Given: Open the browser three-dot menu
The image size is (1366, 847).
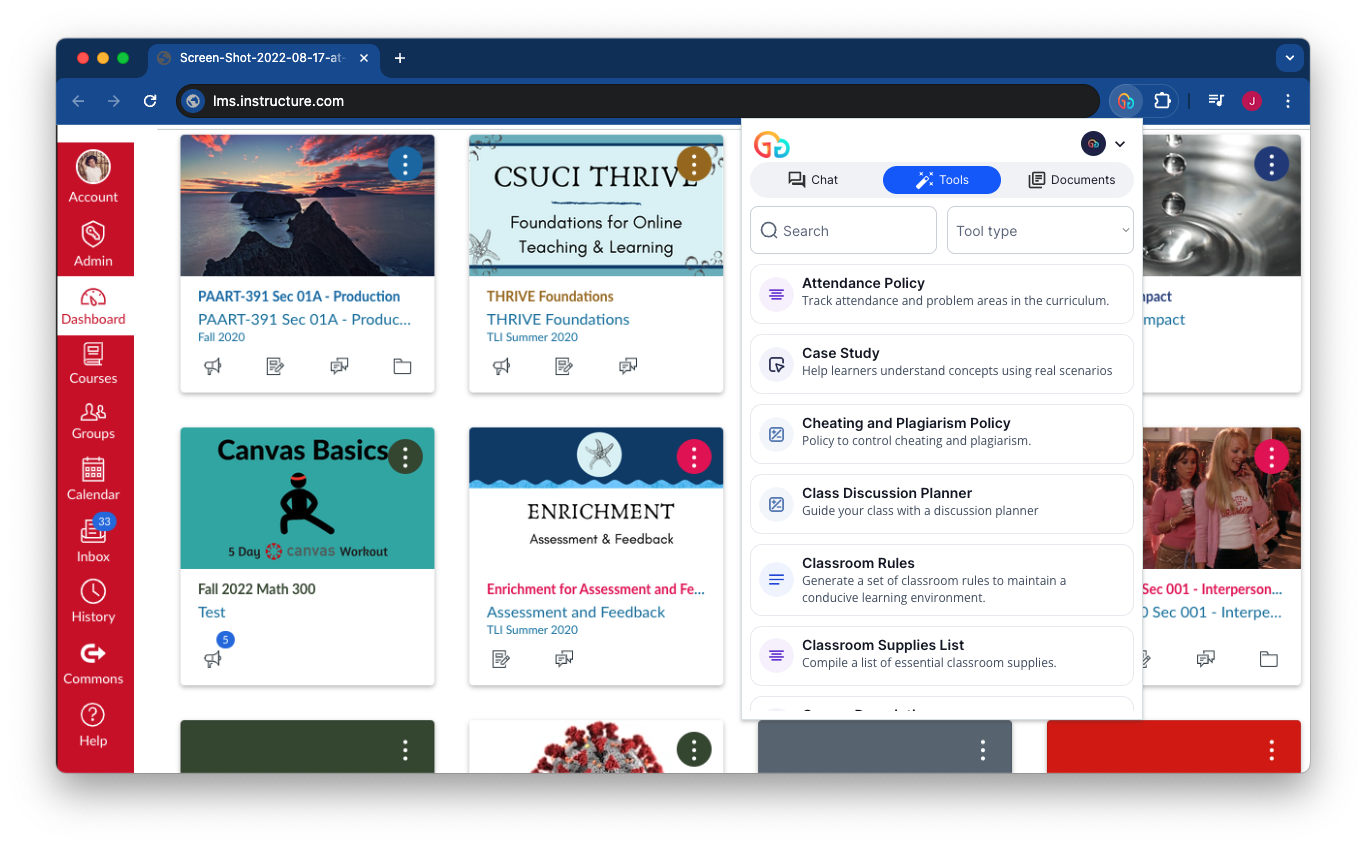Looking at the screenshot, I should (x=1288, y=101).
